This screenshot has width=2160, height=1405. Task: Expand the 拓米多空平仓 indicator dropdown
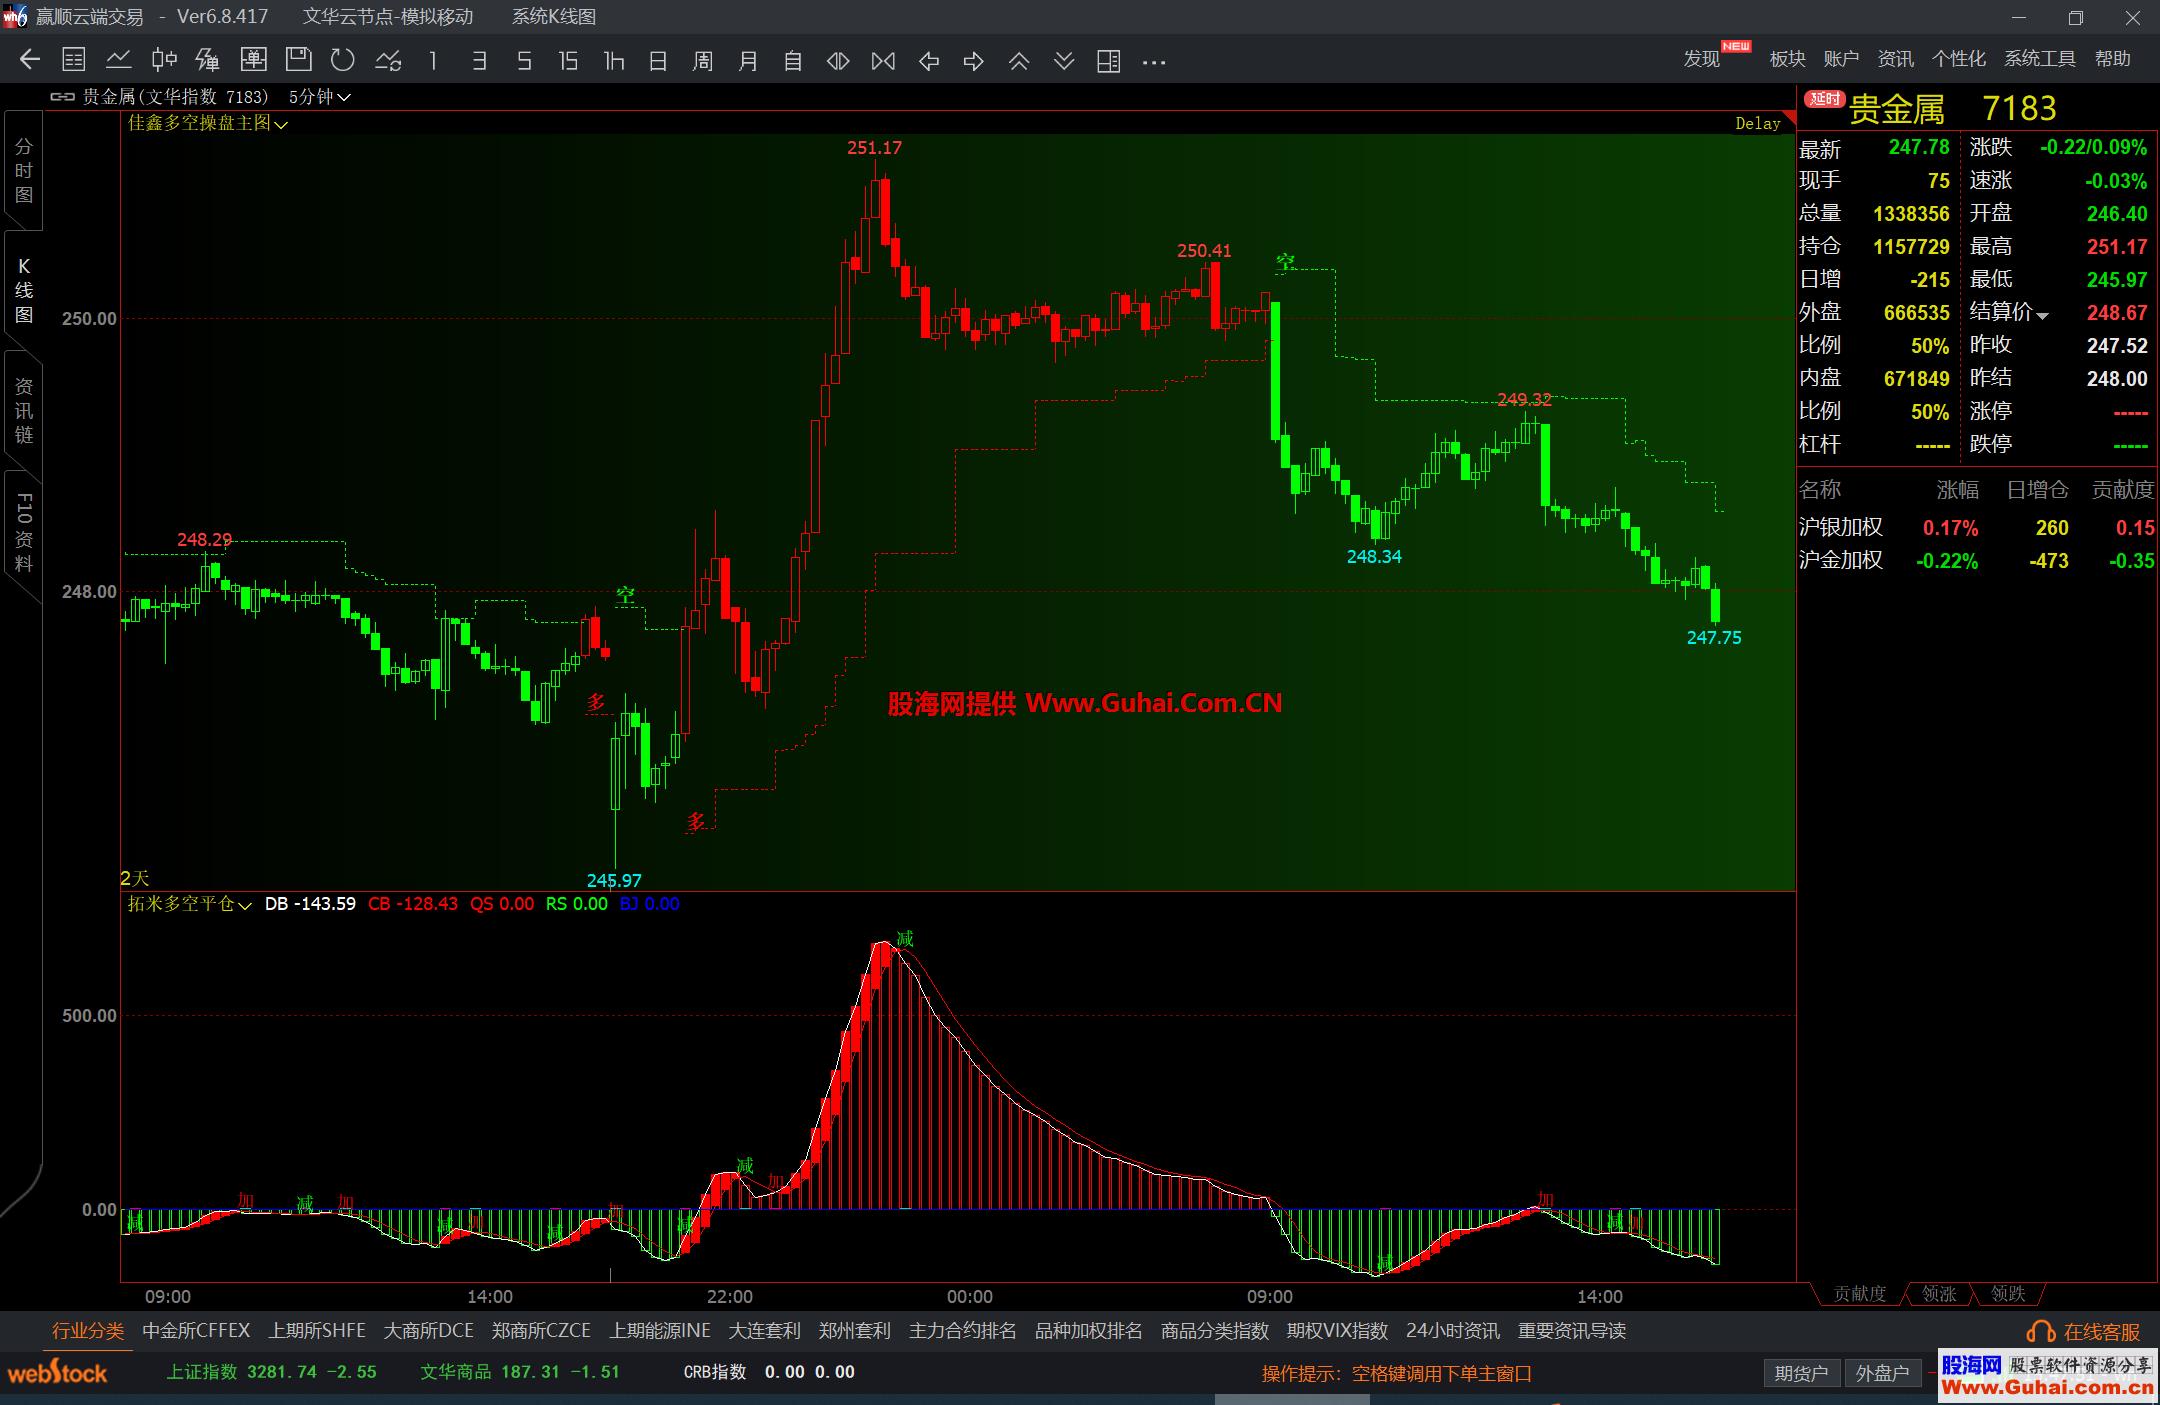pos(190,904)
